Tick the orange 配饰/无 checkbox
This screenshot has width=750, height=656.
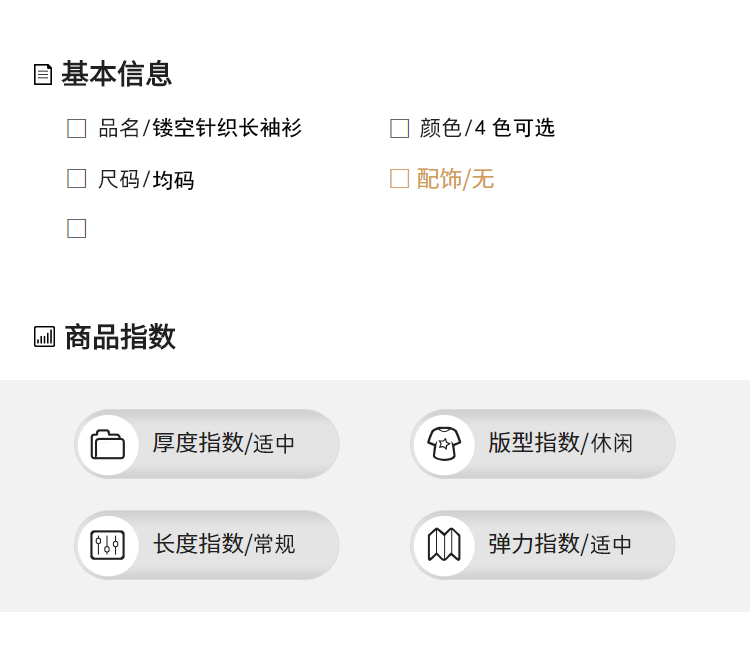pos(399,178)
